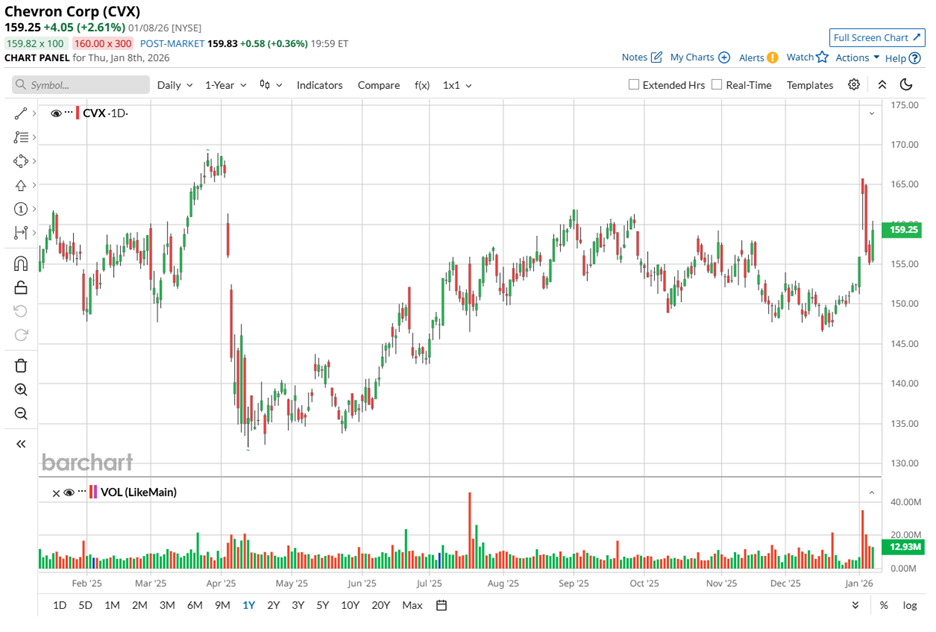Toggle CVX series visibility eye
Screen dimensions: 936x632
pyautogui.click(x=56, y=113)
